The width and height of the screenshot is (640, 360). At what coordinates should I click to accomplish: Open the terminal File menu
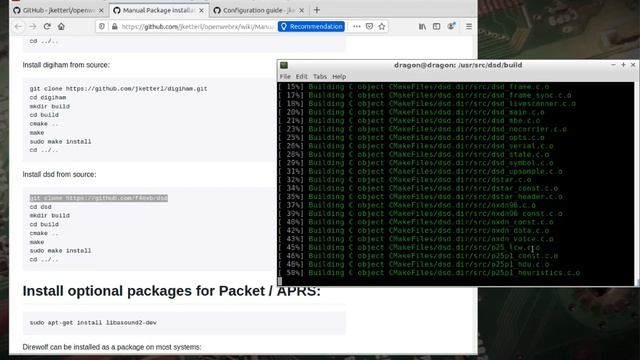[285, 77]
